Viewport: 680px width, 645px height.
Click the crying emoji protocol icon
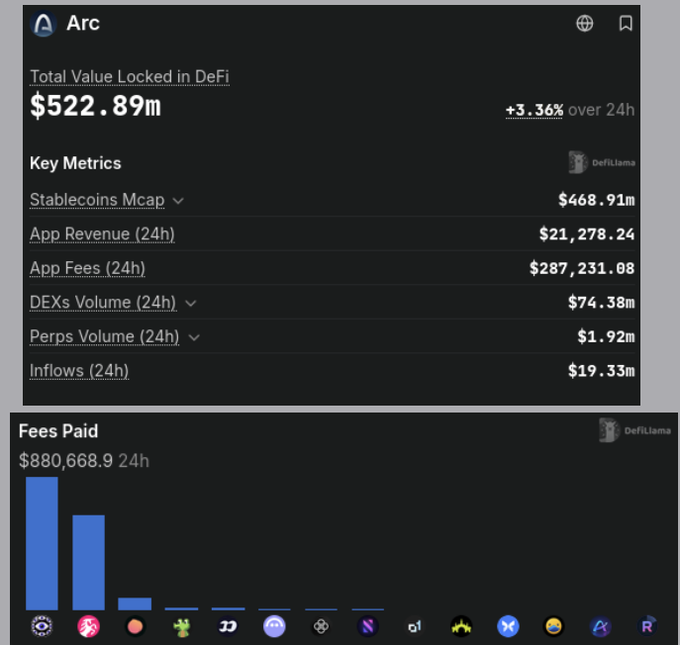click(x=554, y=626)
